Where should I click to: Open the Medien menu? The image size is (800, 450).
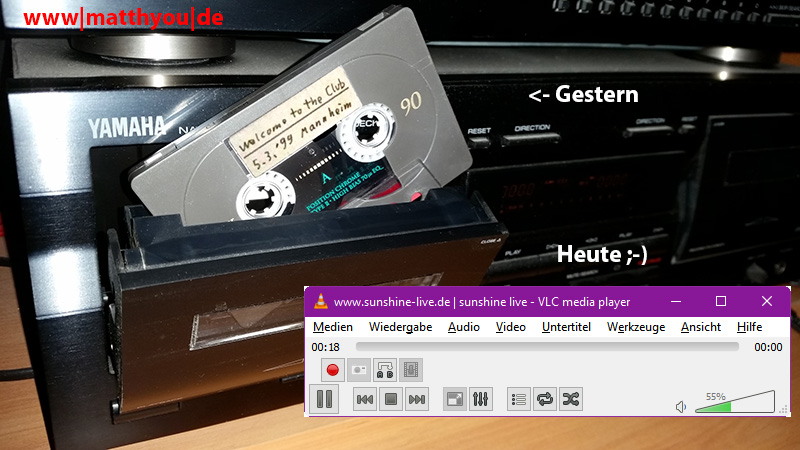click(332, 327)
